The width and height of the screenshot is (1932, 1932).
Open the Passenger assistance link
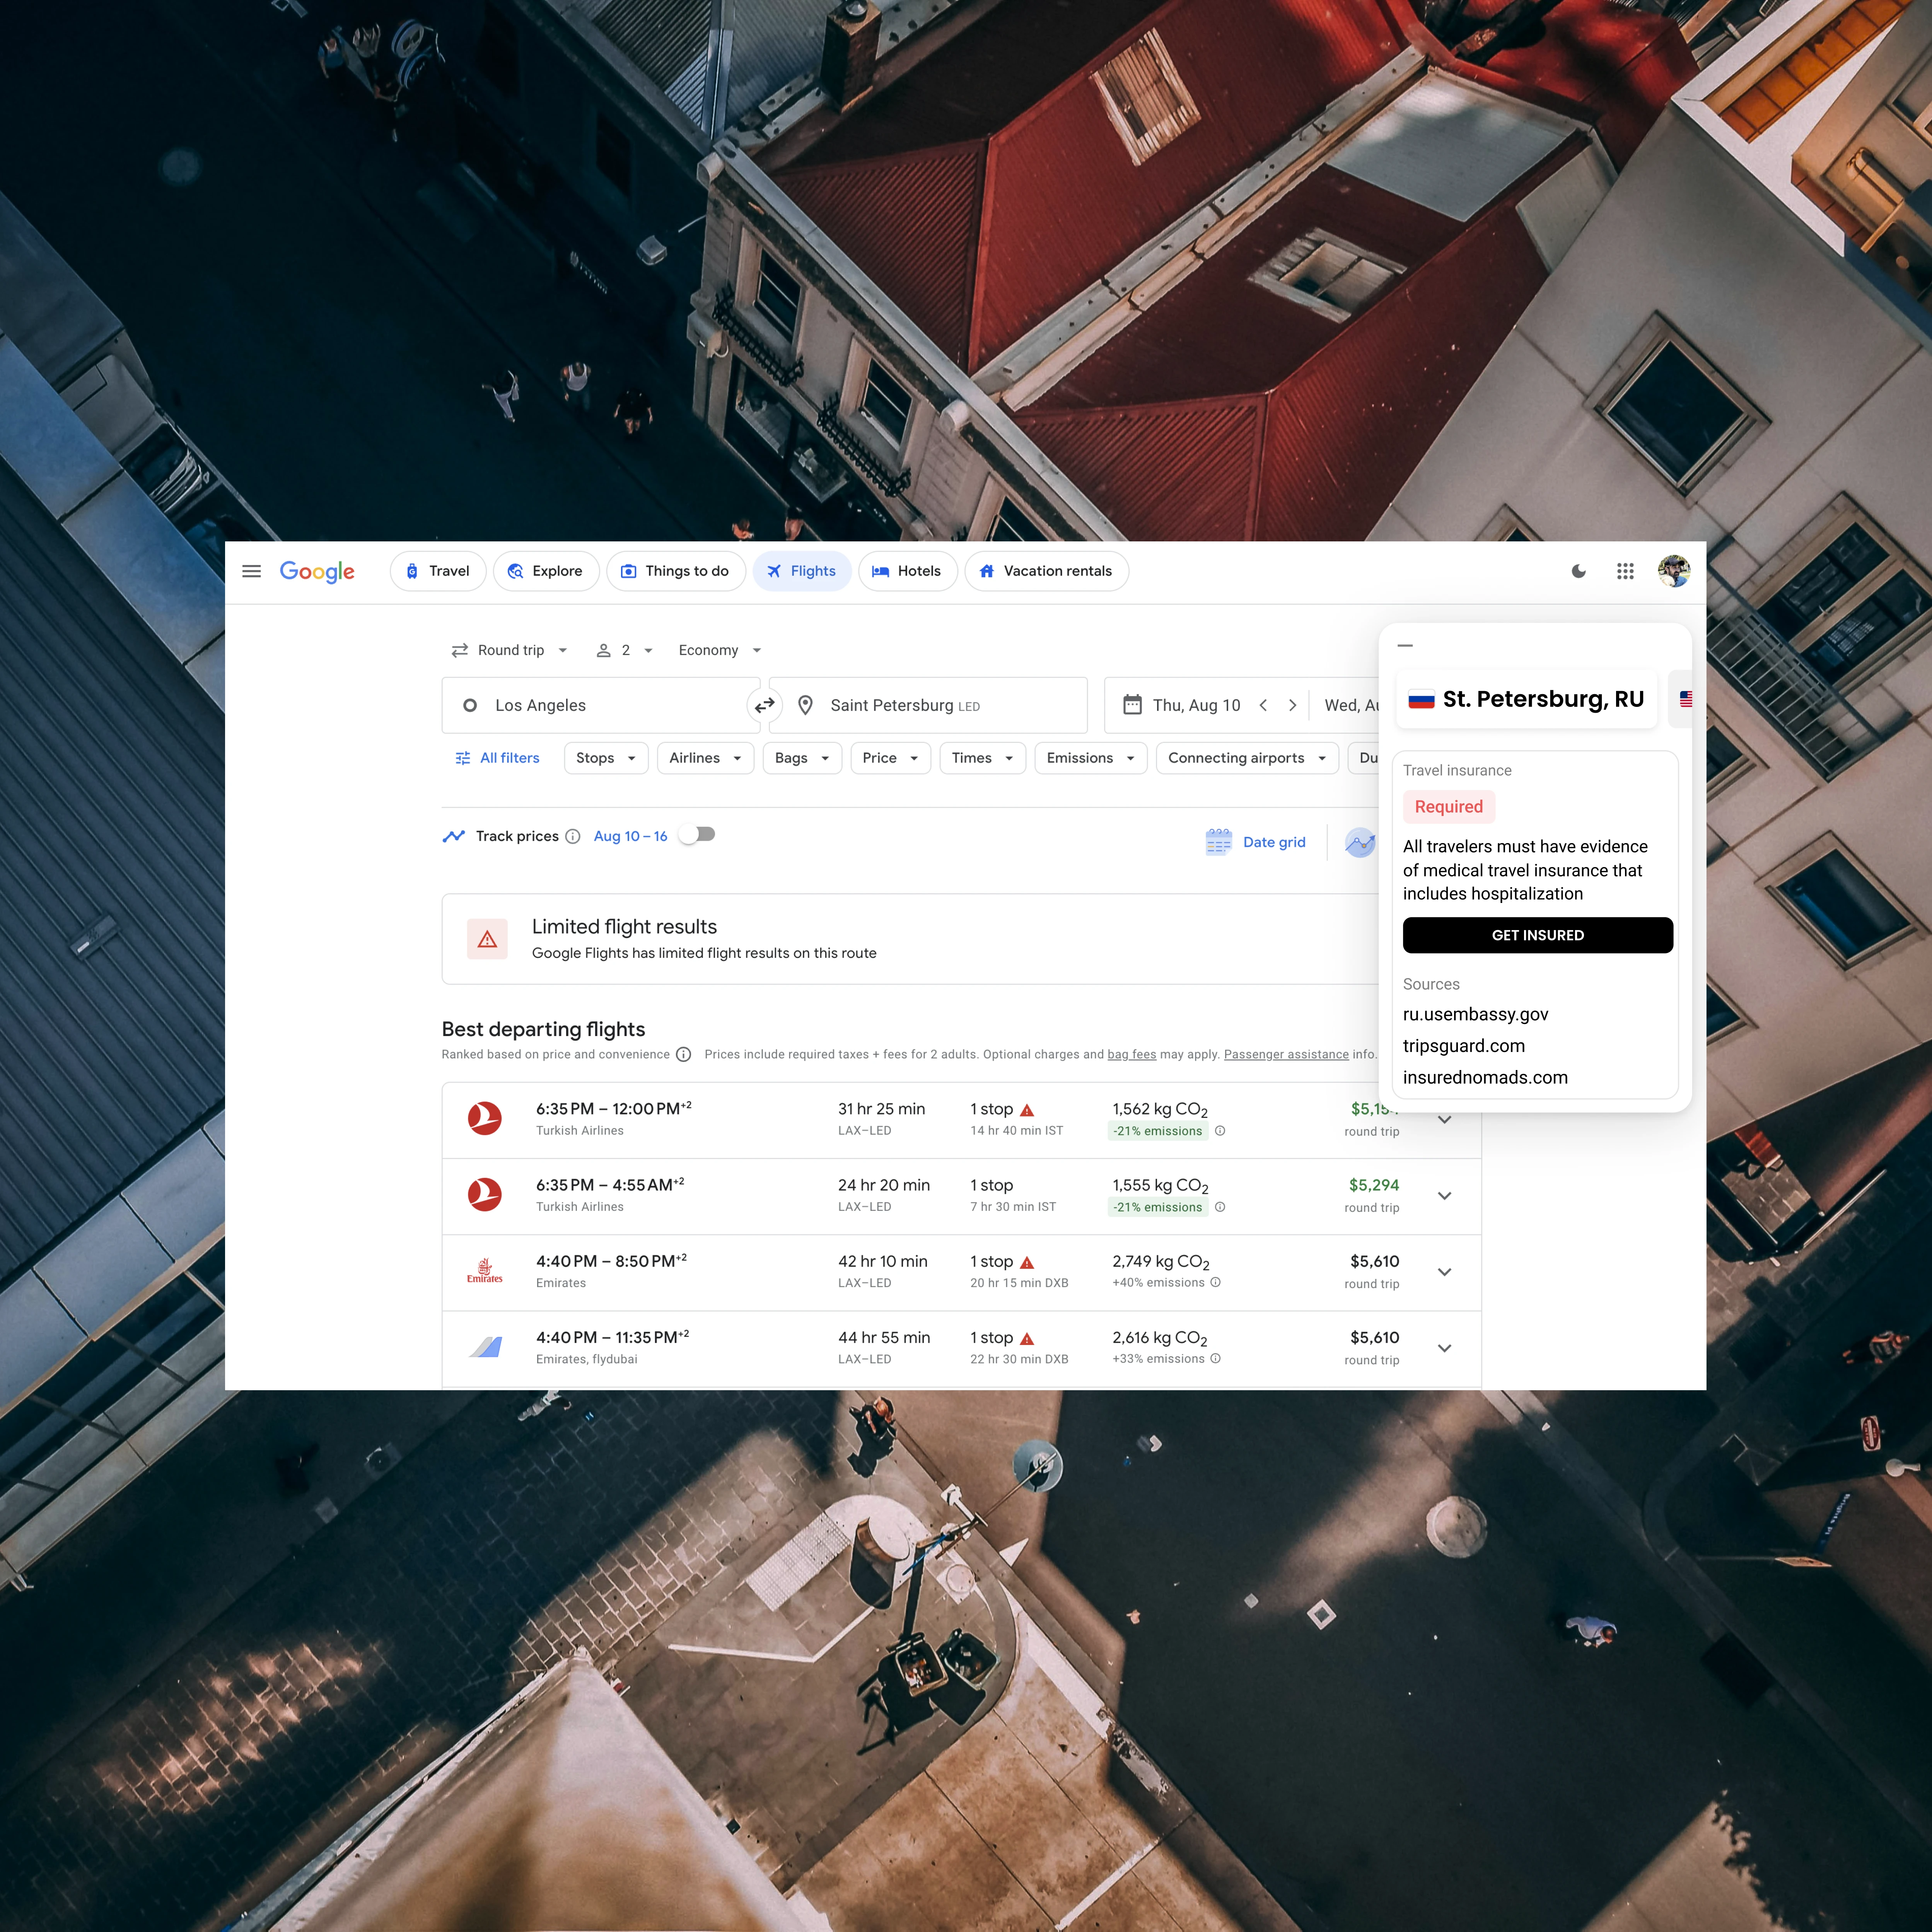1286,1054
